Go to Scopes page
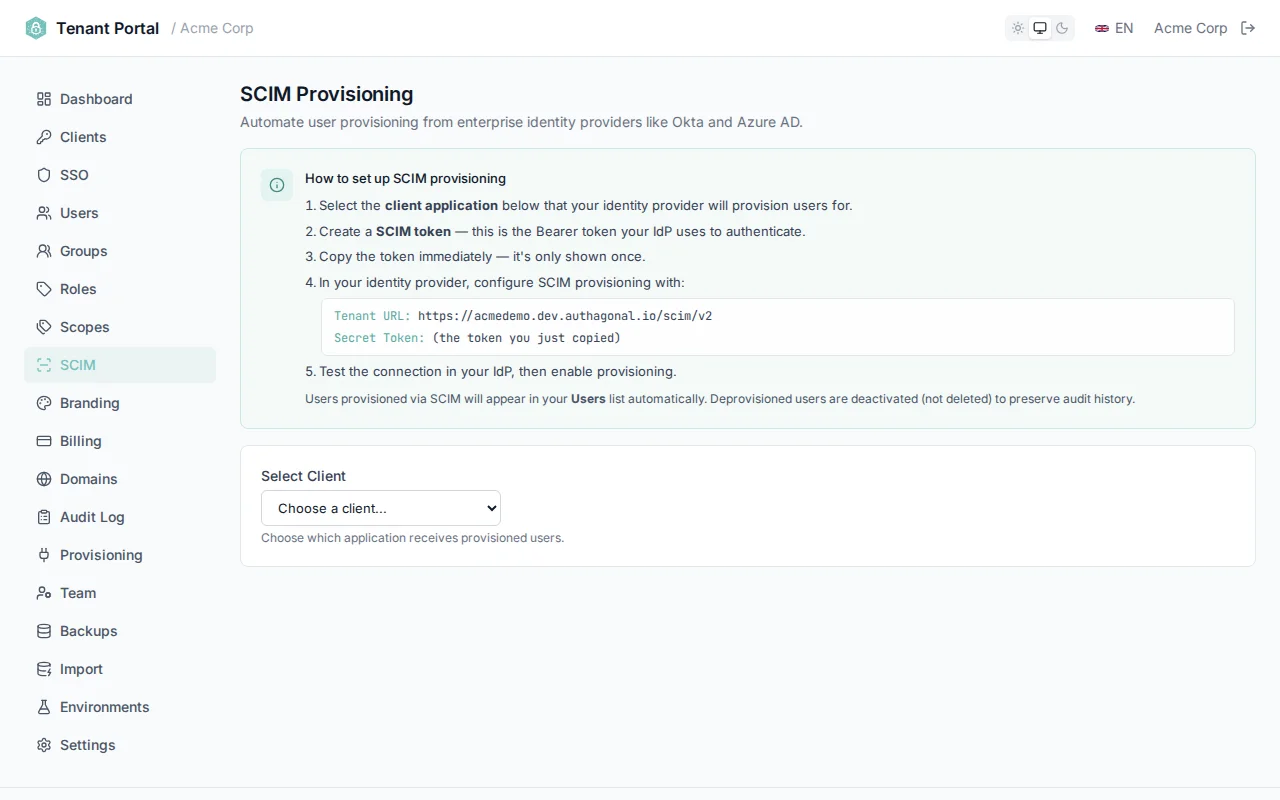This screenshot has width=1280, height=800. [x=120, y=327]
